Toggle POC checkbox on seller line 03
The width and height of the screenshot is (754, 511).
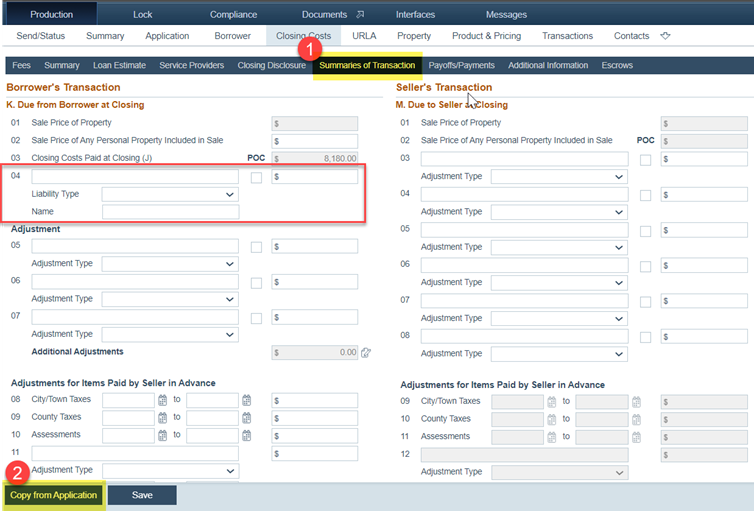point(646,159)
